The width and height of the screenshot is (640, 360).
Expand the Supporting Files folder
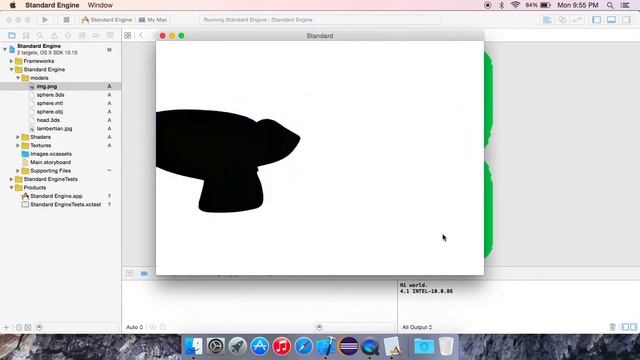coord(18,171)
